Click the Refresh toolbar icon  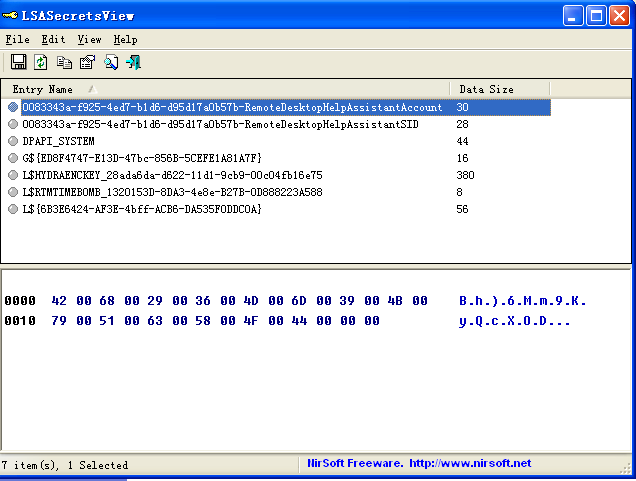pos(41,62)
